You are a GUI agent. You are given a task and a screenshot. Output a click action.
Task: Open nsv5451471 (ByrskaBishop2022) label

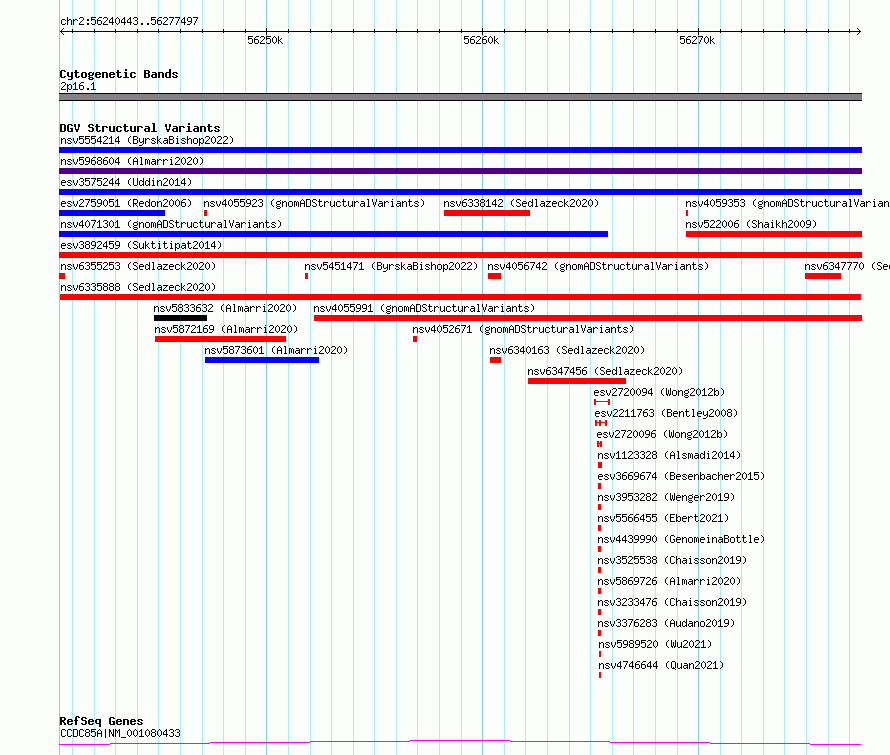(x=391, y=266)
